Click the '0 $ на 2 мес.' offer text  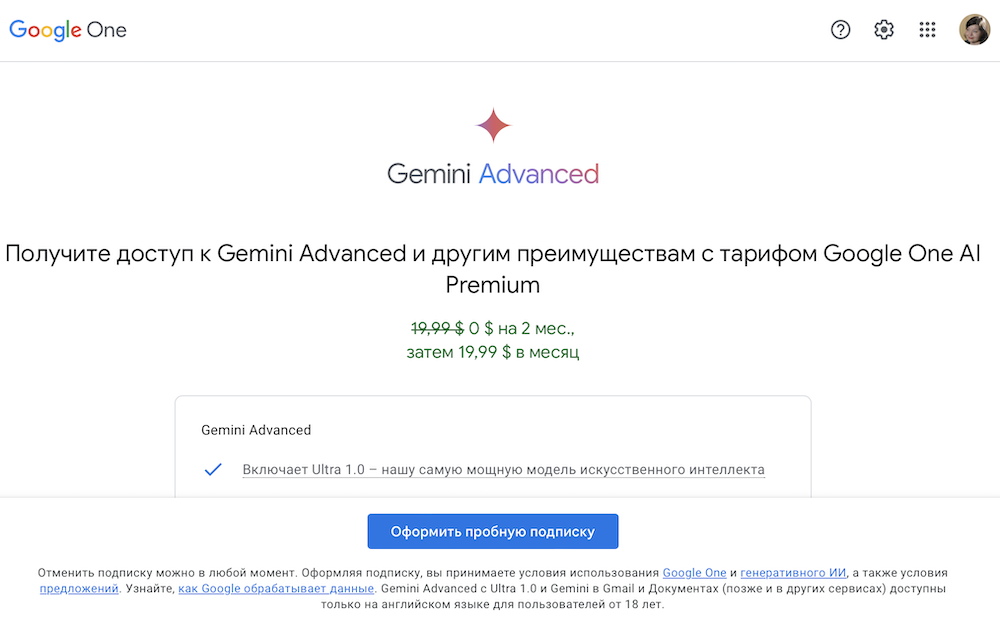point(522,327)
